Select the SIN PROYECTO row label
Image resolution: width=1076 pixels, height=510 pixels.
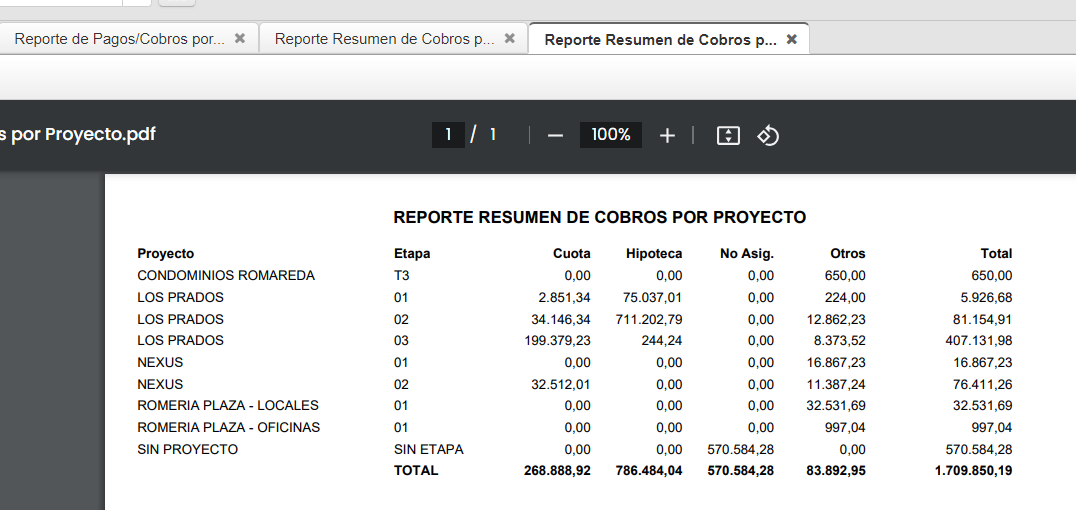coord(188,450)
